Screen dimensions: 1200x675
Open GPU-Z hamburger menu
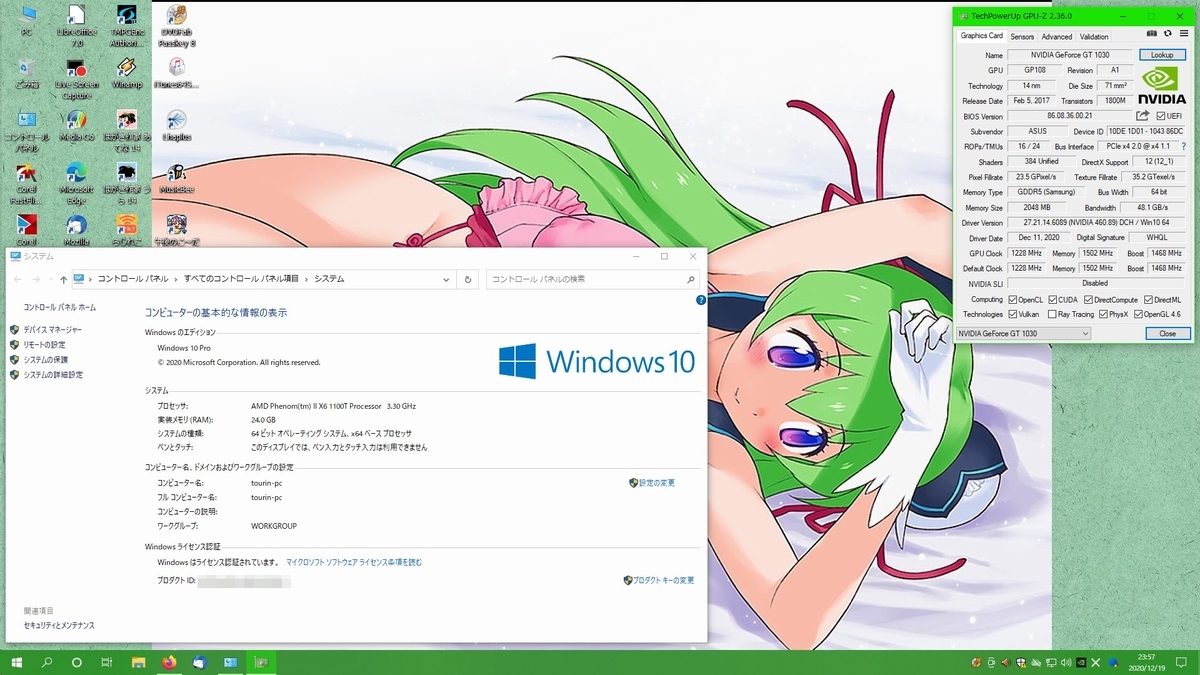tap(1184, 34)
